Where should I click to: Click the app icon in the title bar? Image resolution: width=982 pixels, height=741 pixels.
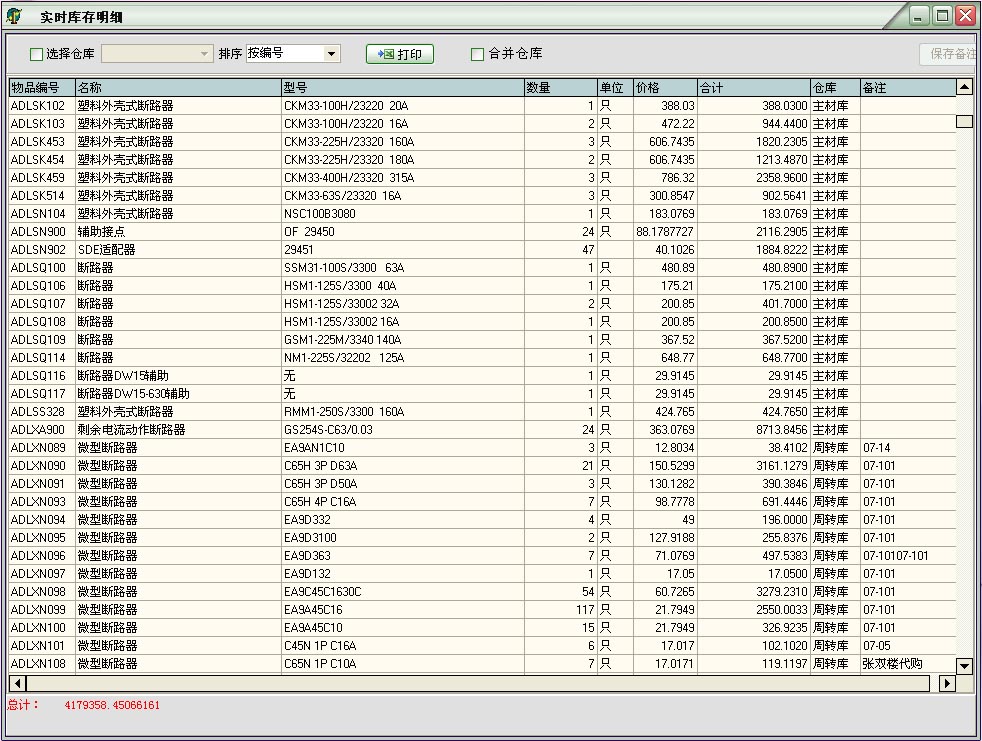tap(15, 16)
